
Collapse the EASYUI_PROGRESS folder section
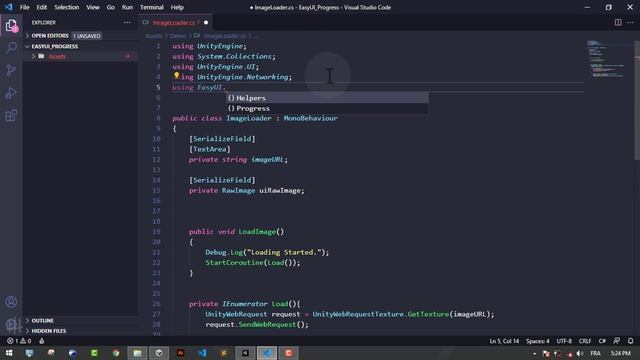(x=27, y=47)
